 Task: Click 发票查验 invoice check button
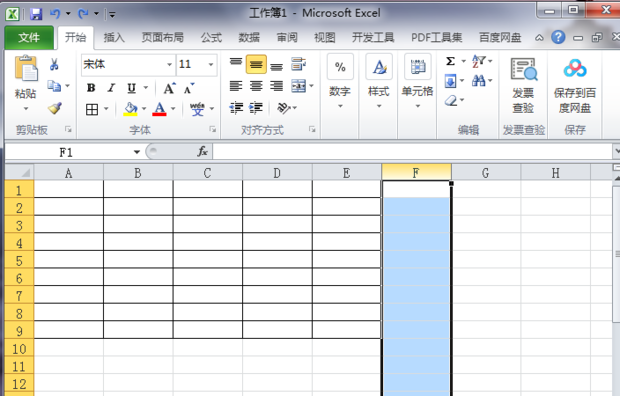(x=524, y=85)
